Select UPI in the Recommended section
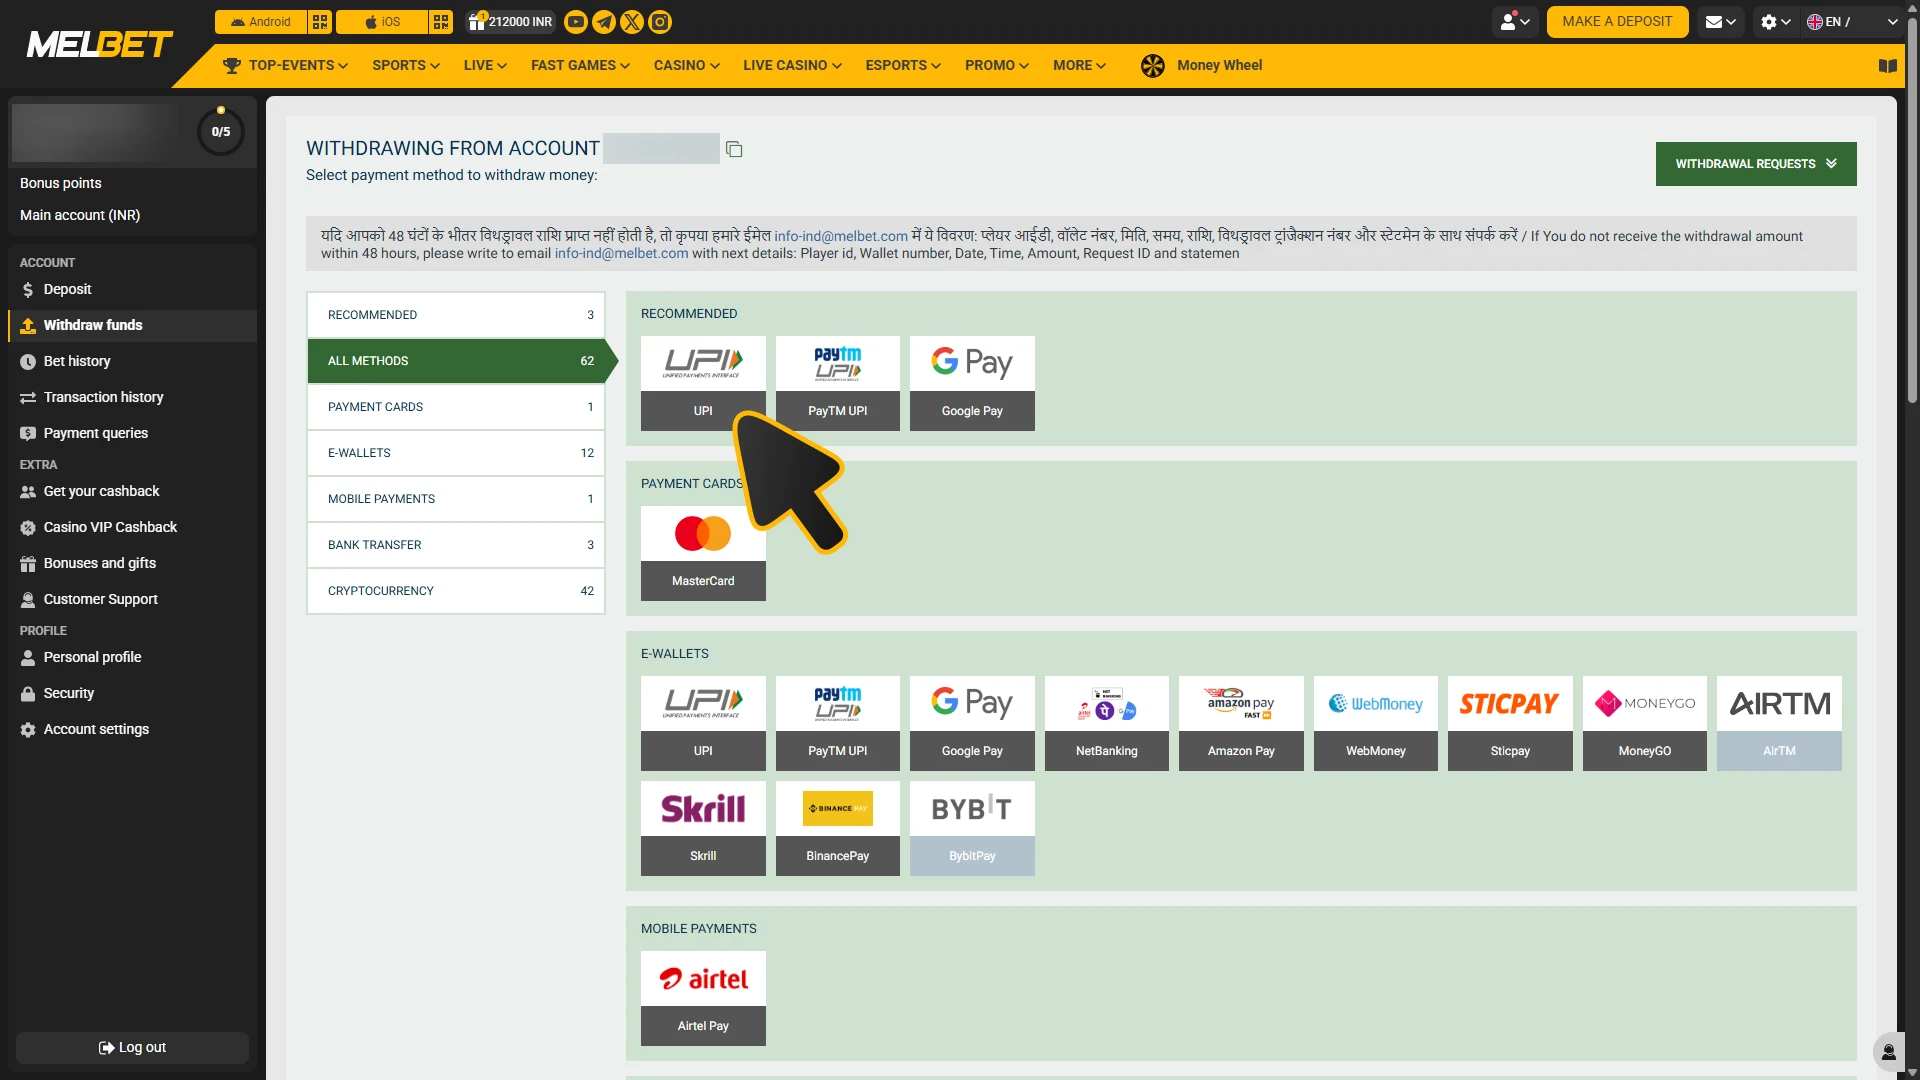Viewport: 1920px width, 1080px height. coord(703,384)
